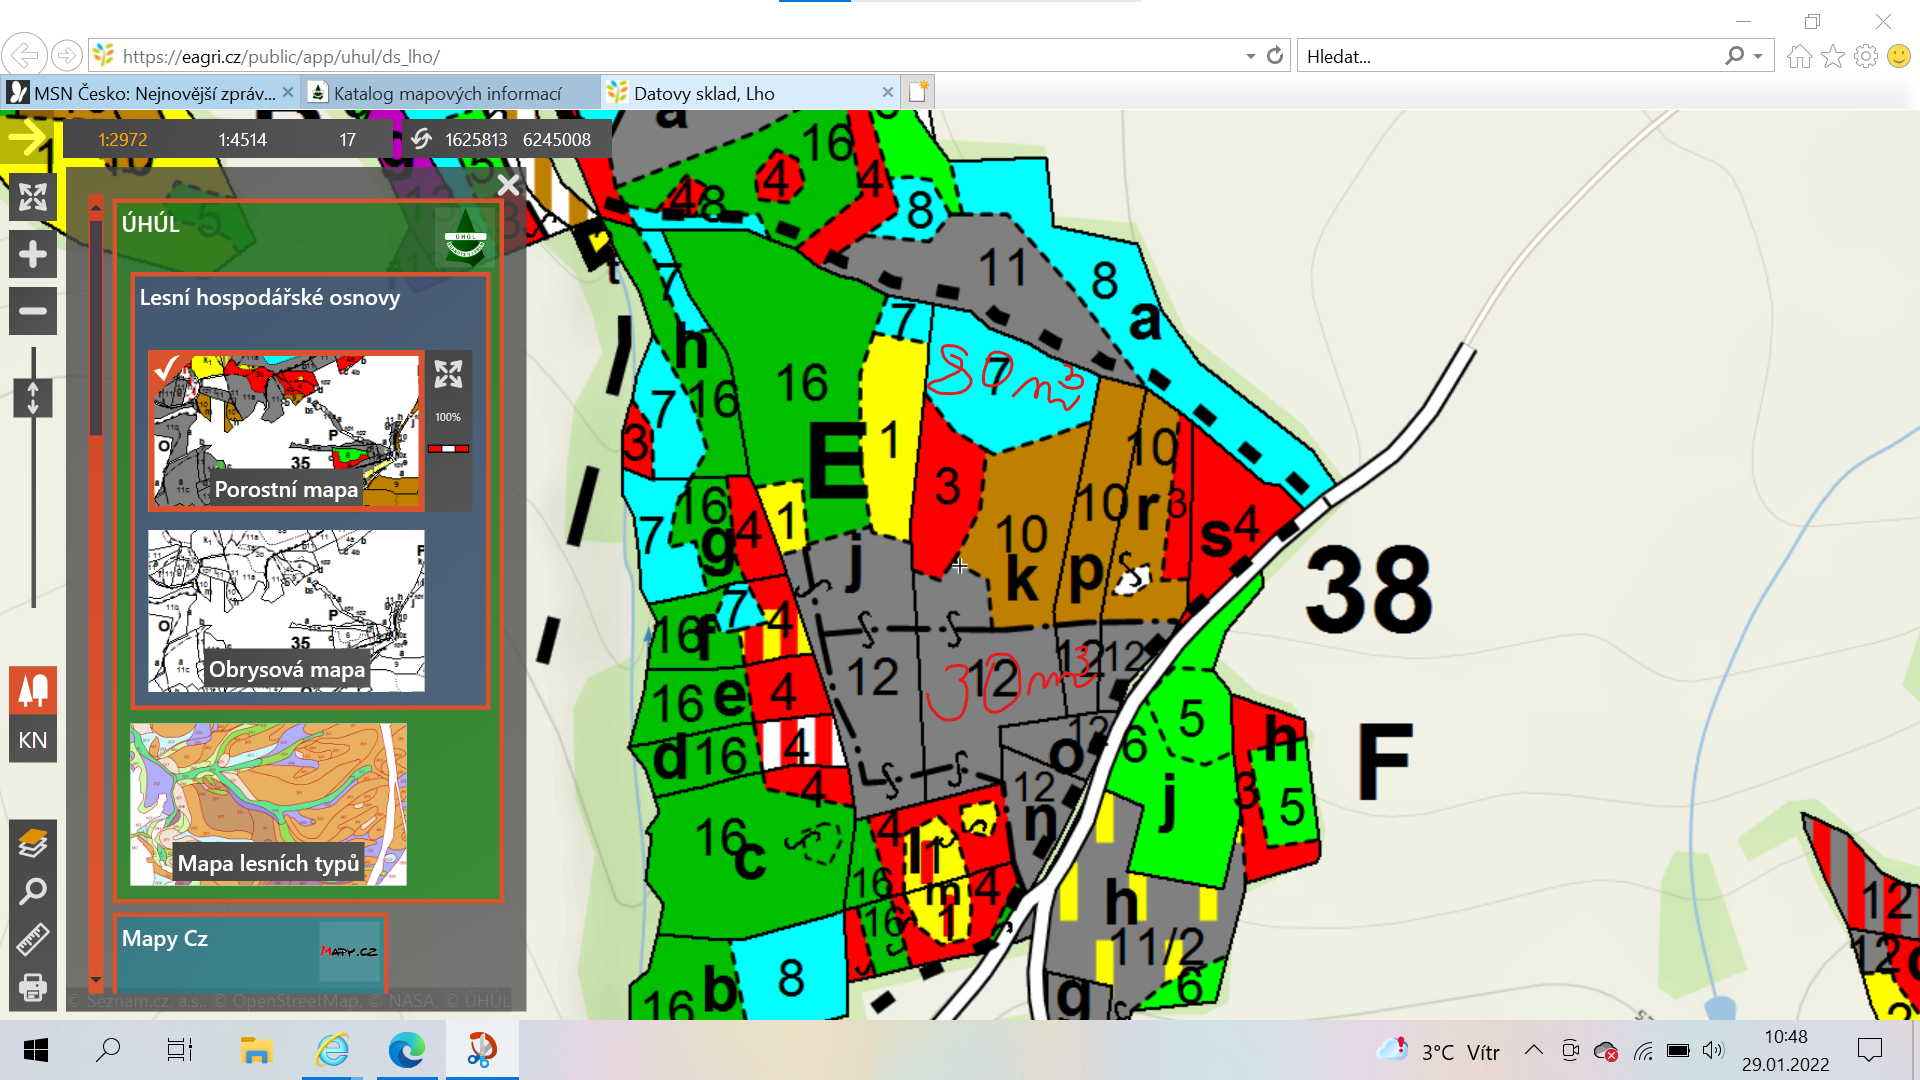Select scale 1:4514

pyautogui.click(x=243, y=140)
